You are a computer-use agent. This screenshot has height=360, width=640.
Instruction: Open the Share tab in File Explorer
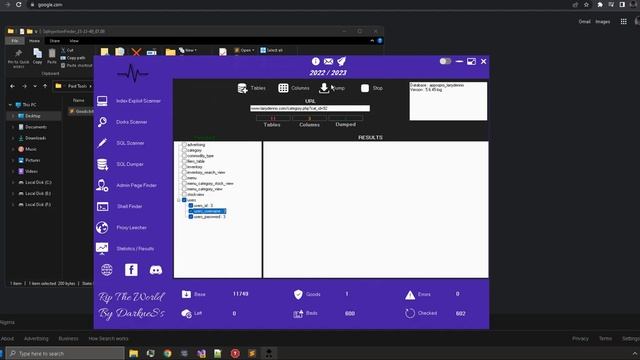pos(54,41)
